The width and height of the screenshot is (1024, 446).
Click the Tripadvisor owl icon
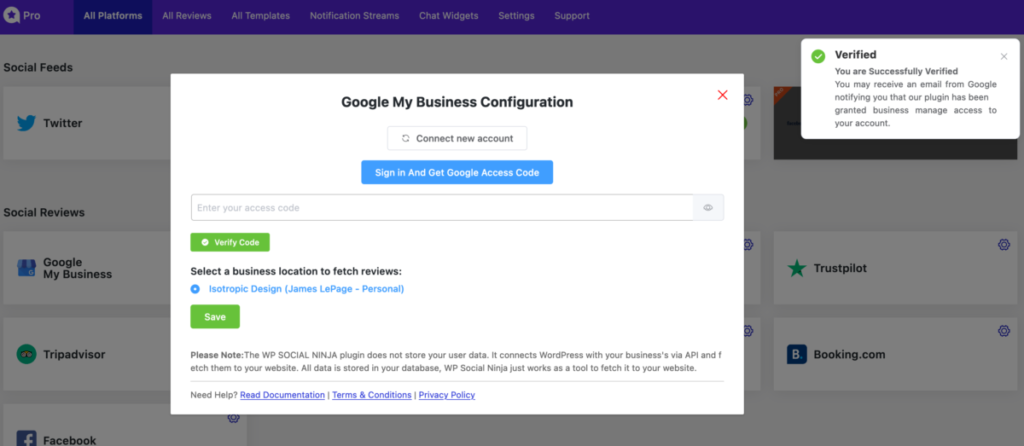point(26,354)
